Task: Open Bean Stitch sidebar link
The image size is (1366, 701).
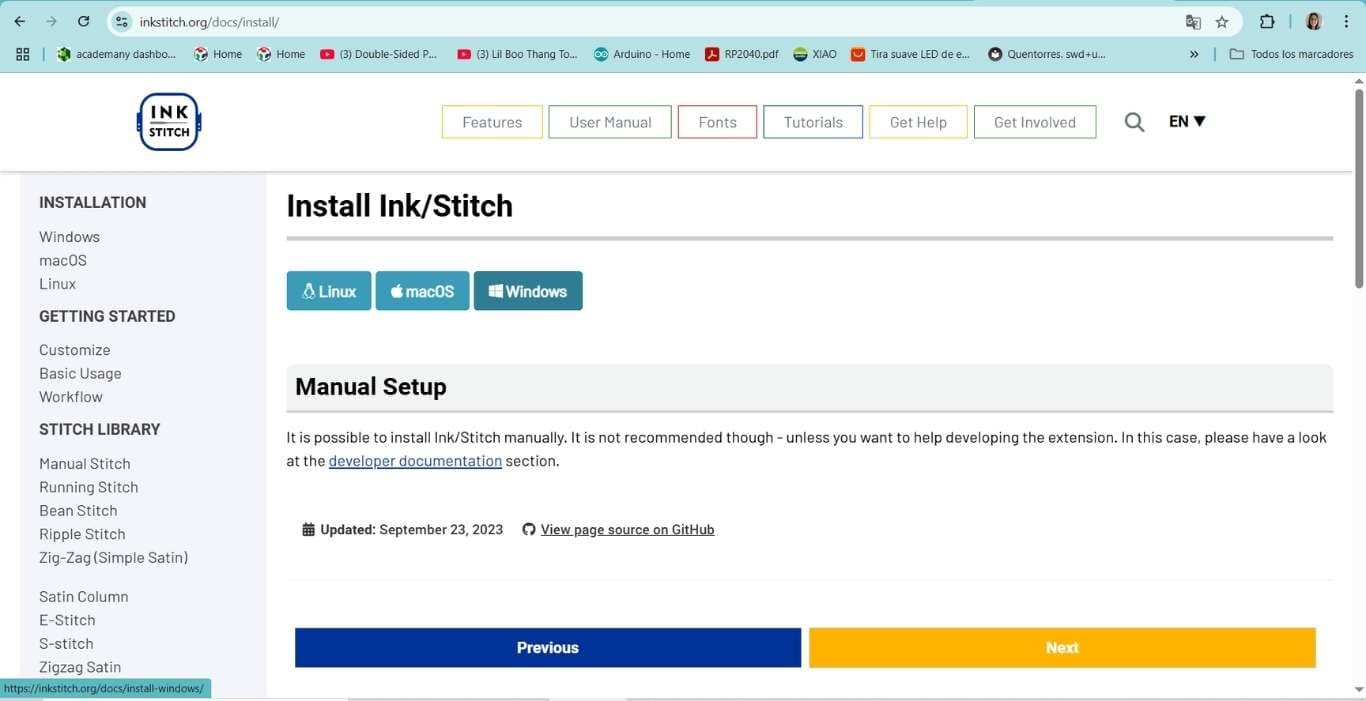Action: pos(78,511)
